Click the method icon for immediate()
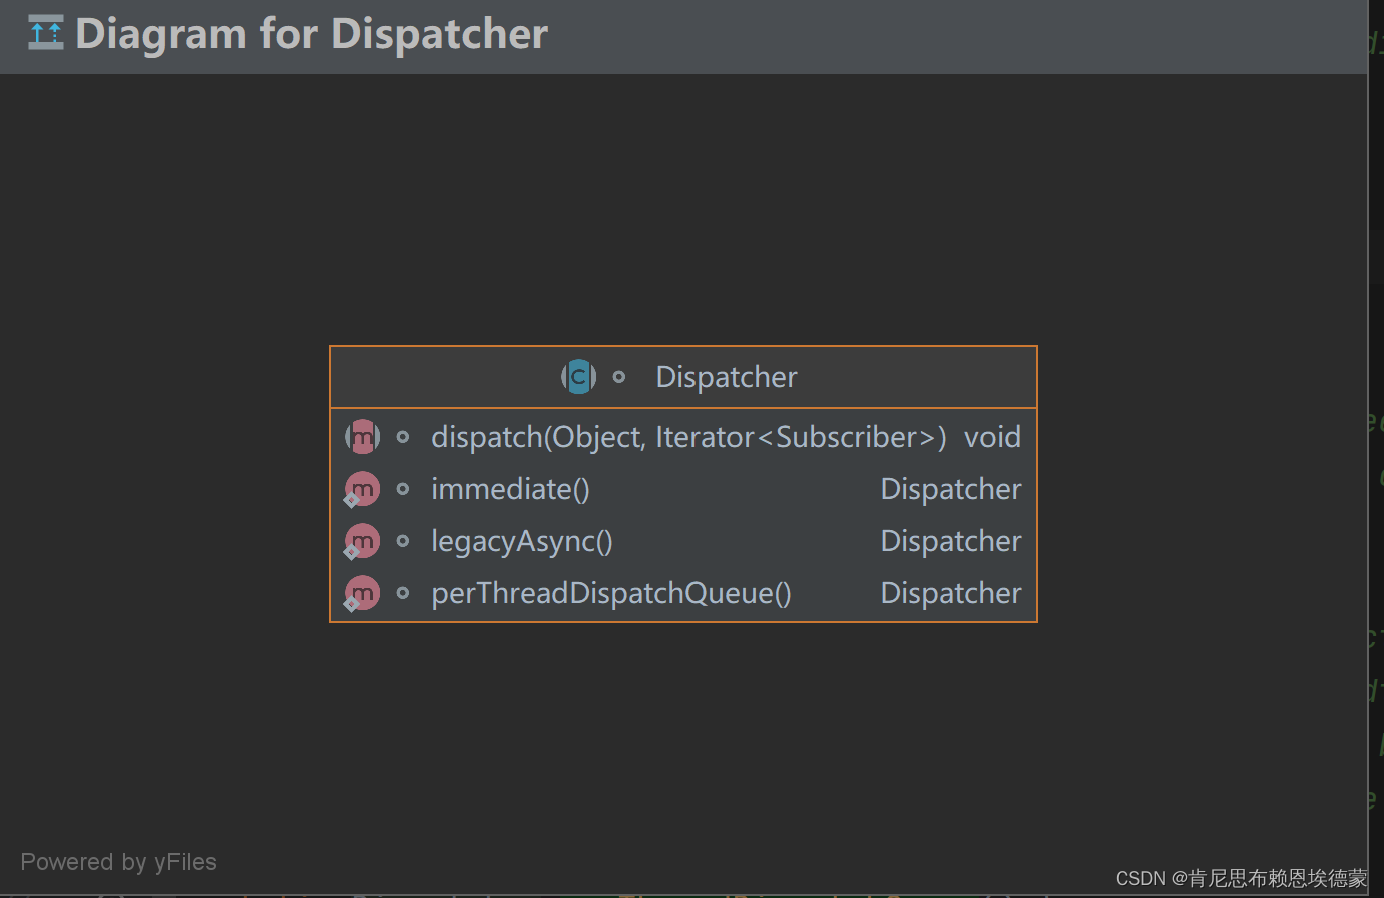Image resolution: width=1384 pixels, height=898 pixels. tap(362, 489)
